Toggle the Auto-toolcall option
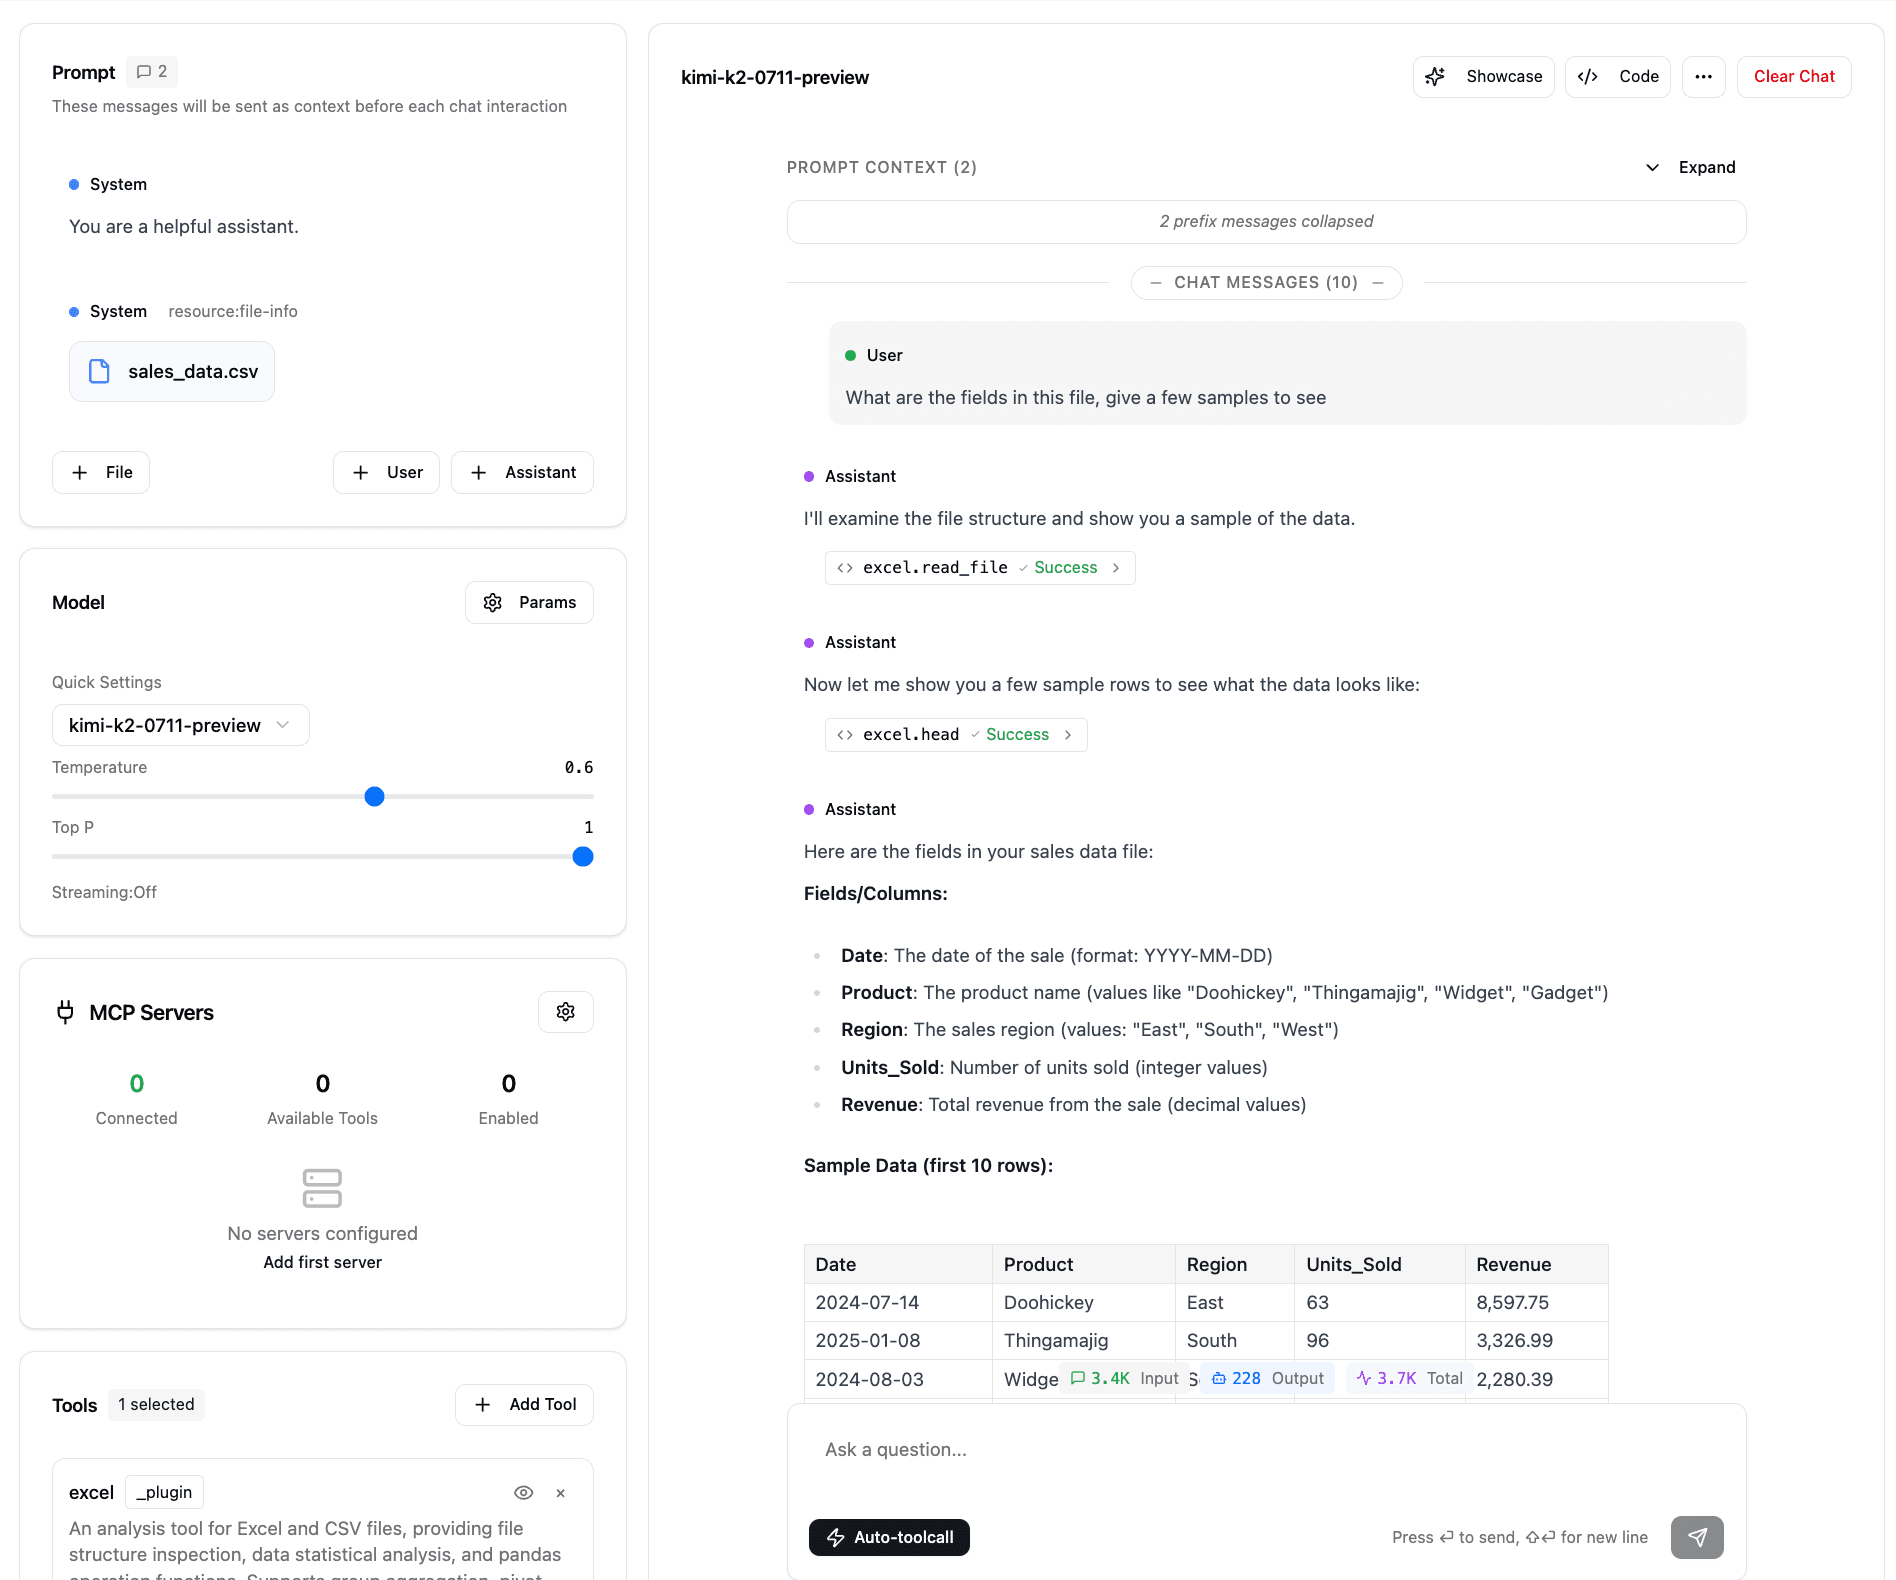Screen dimensions: 1896x1580 tap(889, 1537)
